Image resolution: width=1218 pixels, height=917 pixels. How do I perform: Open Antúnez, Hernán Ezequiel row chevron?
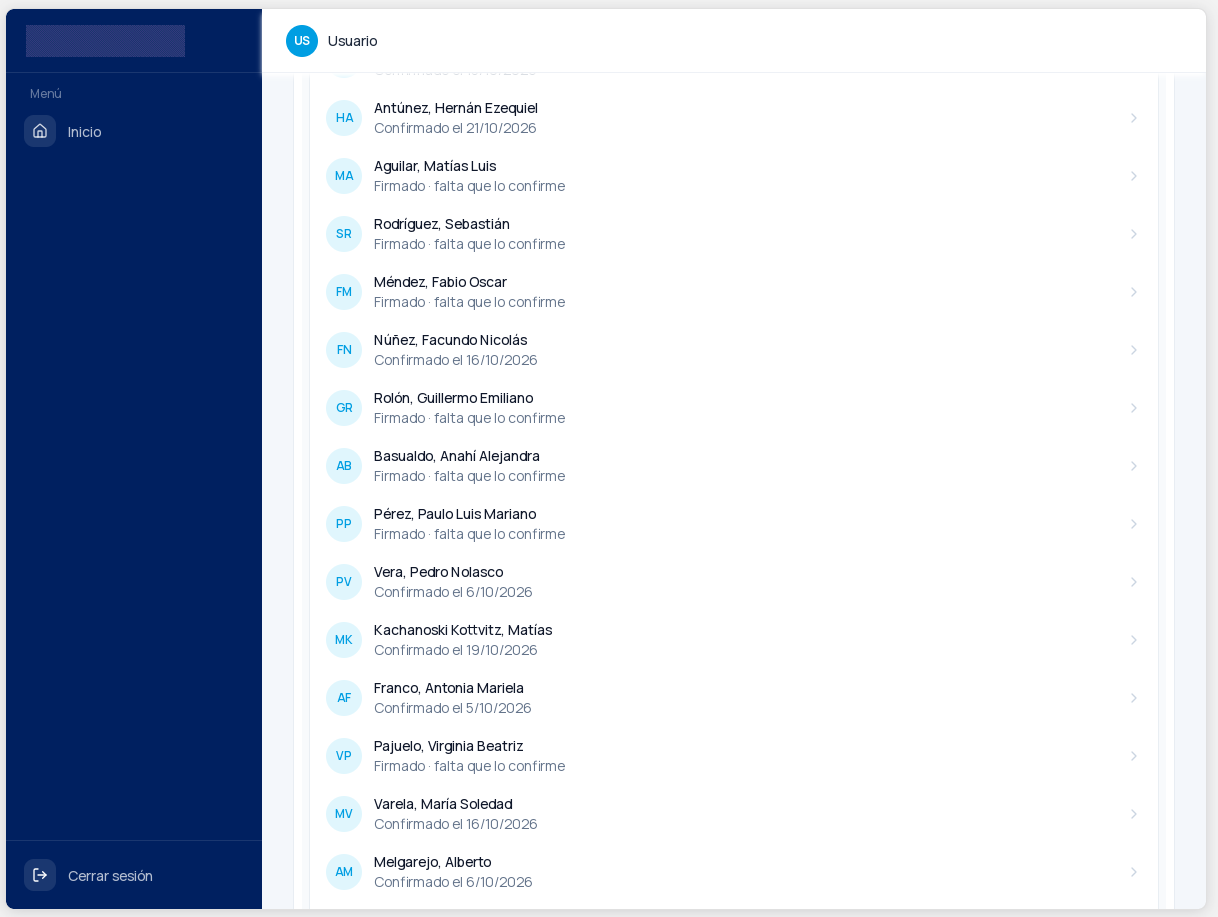point(1134,118)
